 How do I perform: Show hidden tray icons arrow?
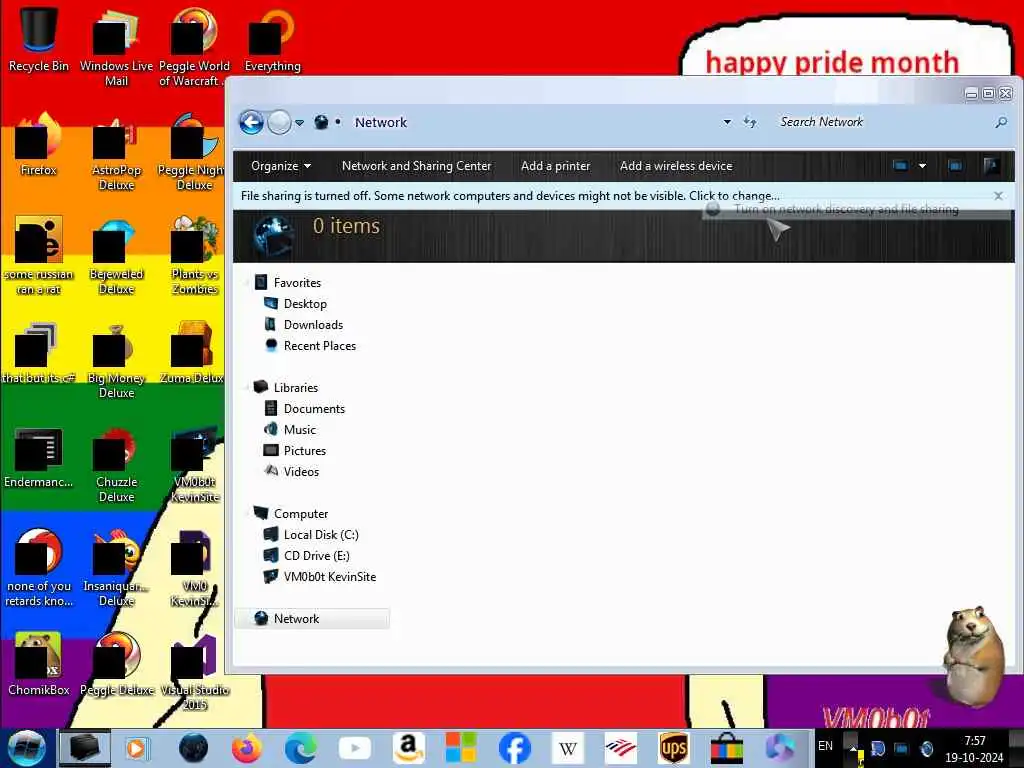tap(853, 748)
